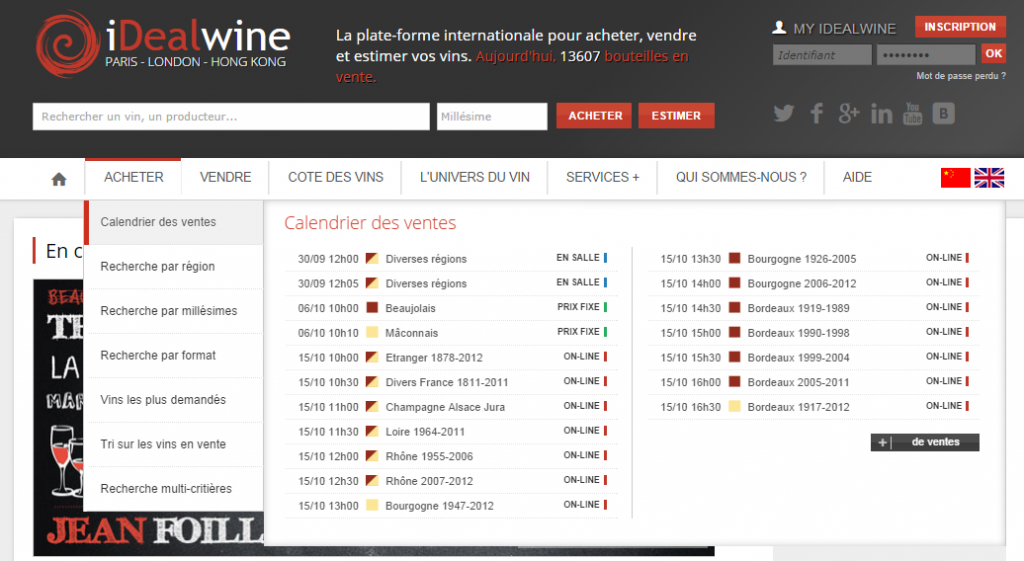Viewport: 1024px width, 561px height.
Task: Open the ACHETER menu tab
Action: (x=133, y=178)
